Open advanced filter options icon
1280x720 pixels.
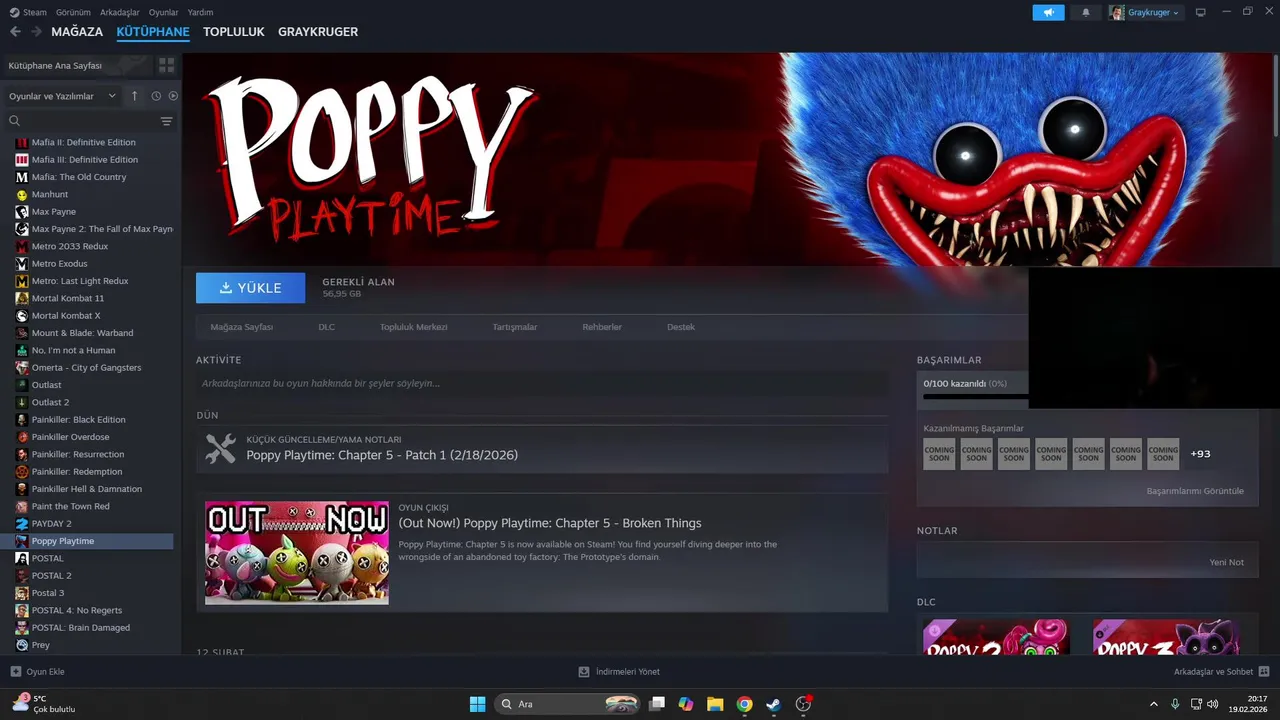(x=166, y=121)
